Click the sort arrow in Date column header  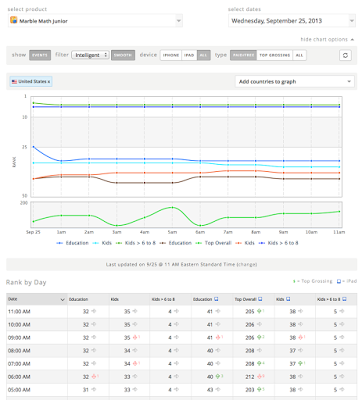tap(62, 300)
